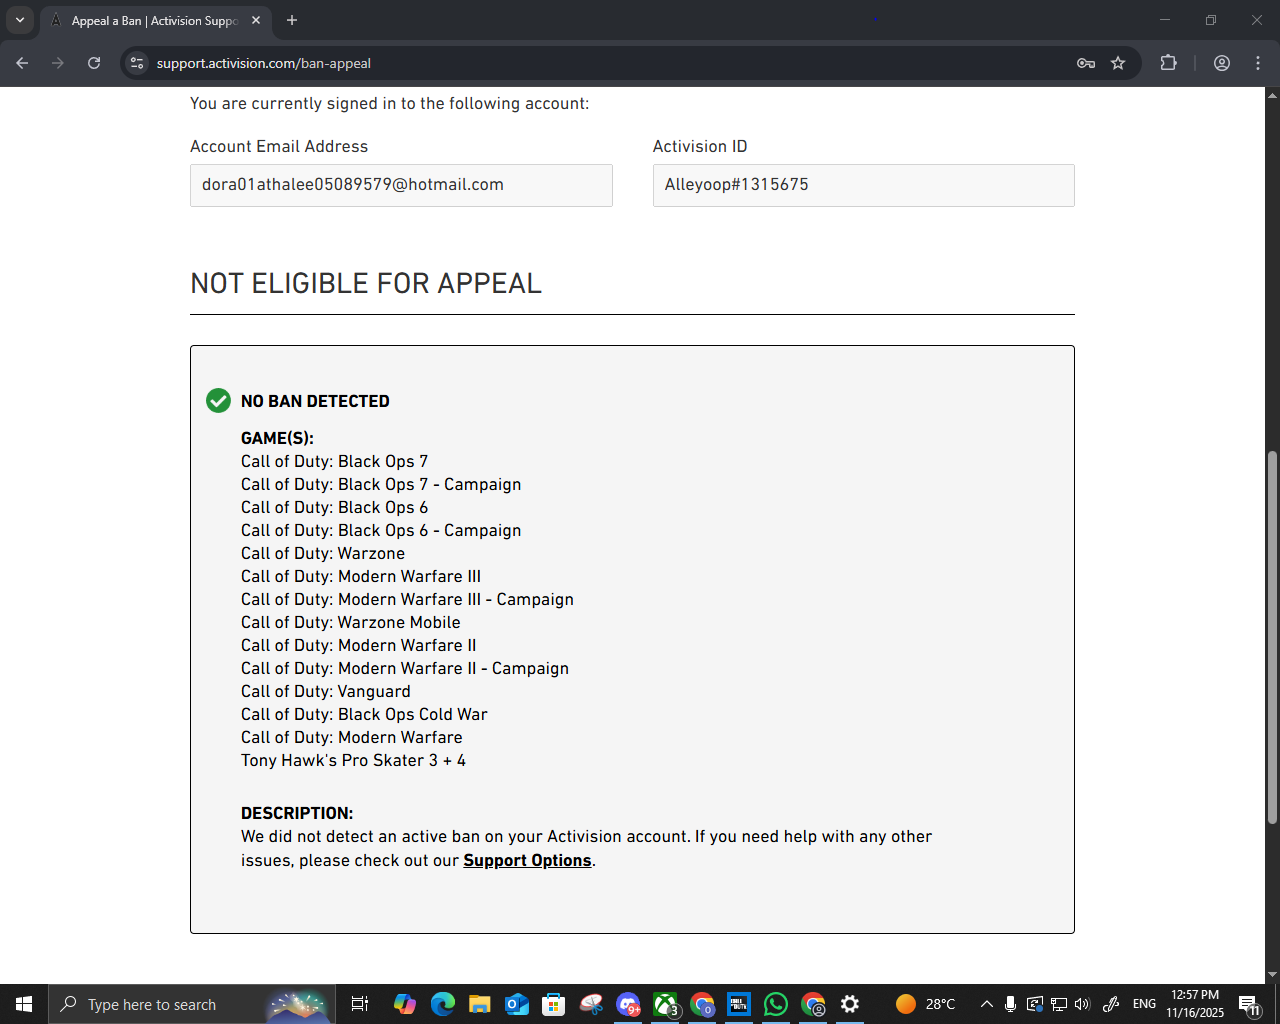Open the volume control tray icon
The image size is (1280, 1024).
click(x=1082, y=1004)
